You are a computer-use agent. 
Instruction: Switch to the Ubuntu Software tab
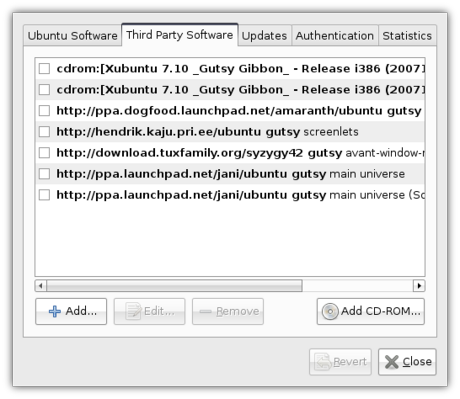click(72, 36)
